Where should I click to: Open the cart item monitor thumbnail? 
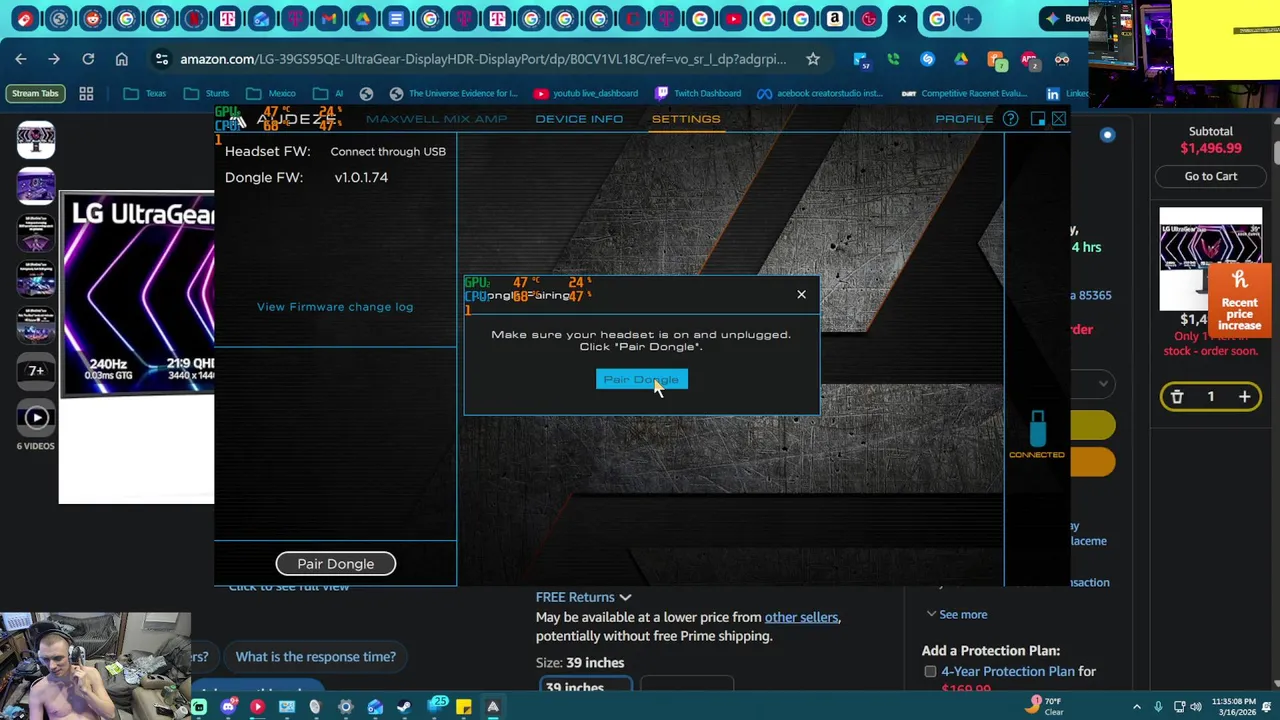pos(1211,259)
